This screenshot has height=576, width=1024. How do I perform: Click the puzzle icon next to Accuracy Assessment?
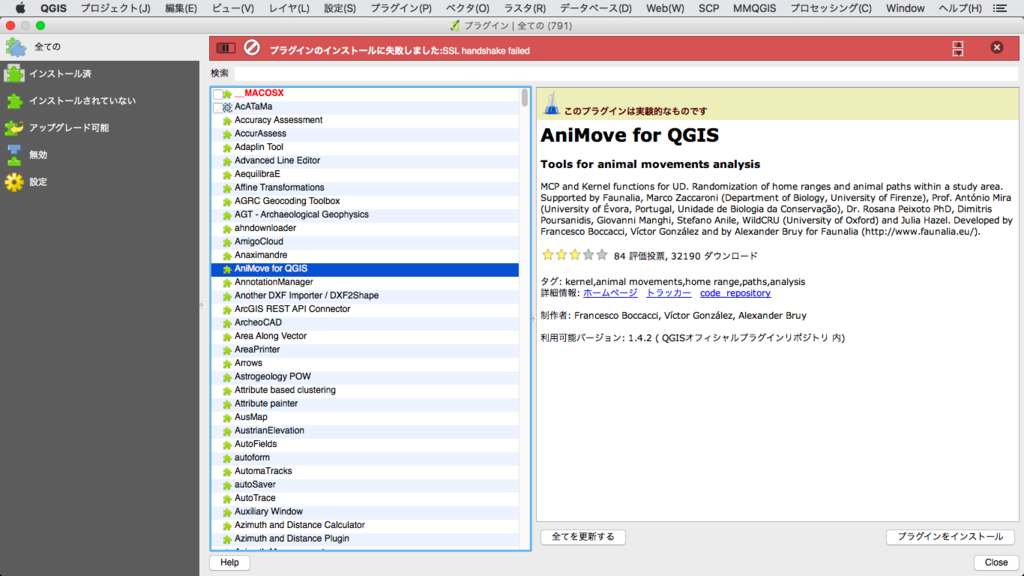227,121
